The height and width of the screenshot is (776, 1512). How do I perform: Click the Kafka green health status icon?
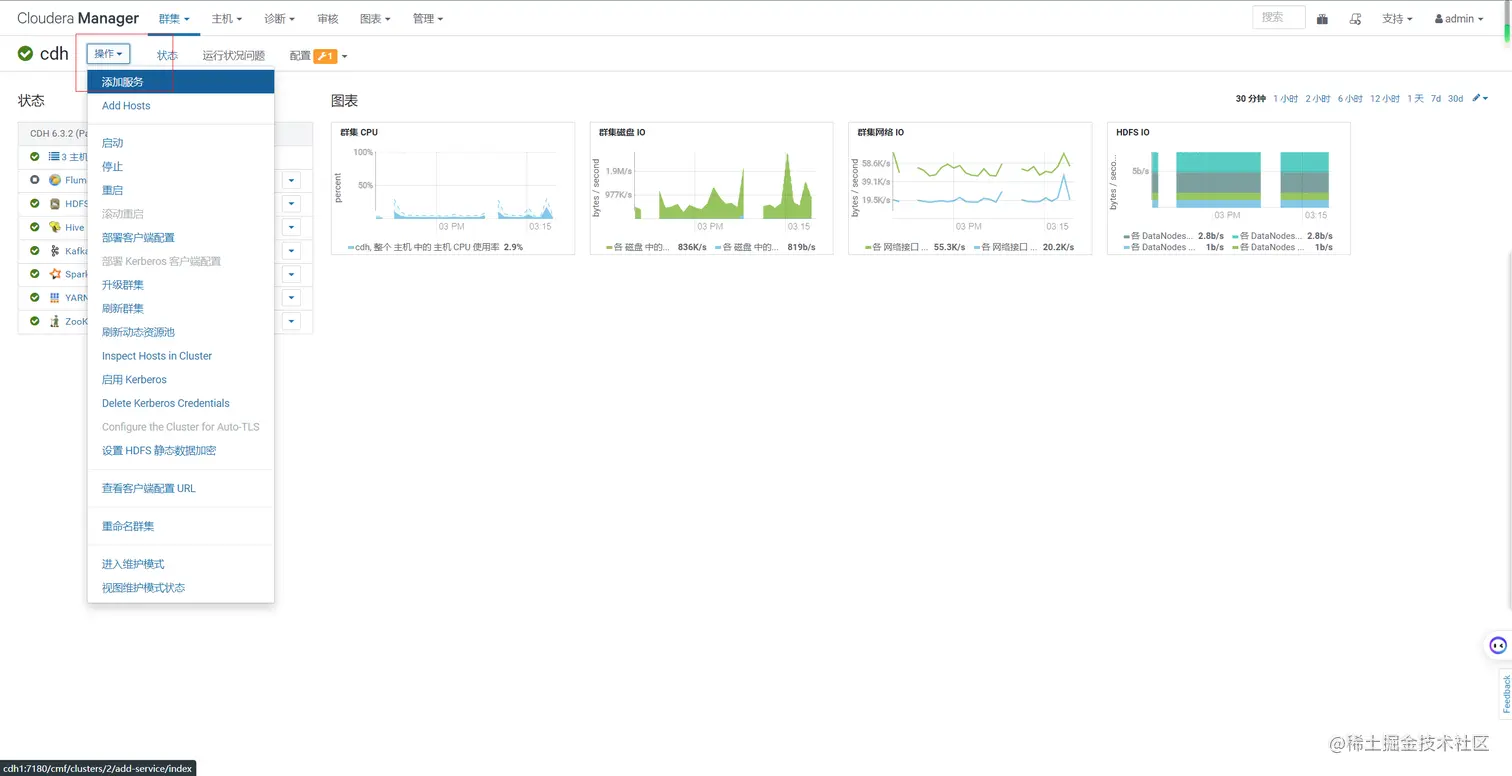(35, 251)
